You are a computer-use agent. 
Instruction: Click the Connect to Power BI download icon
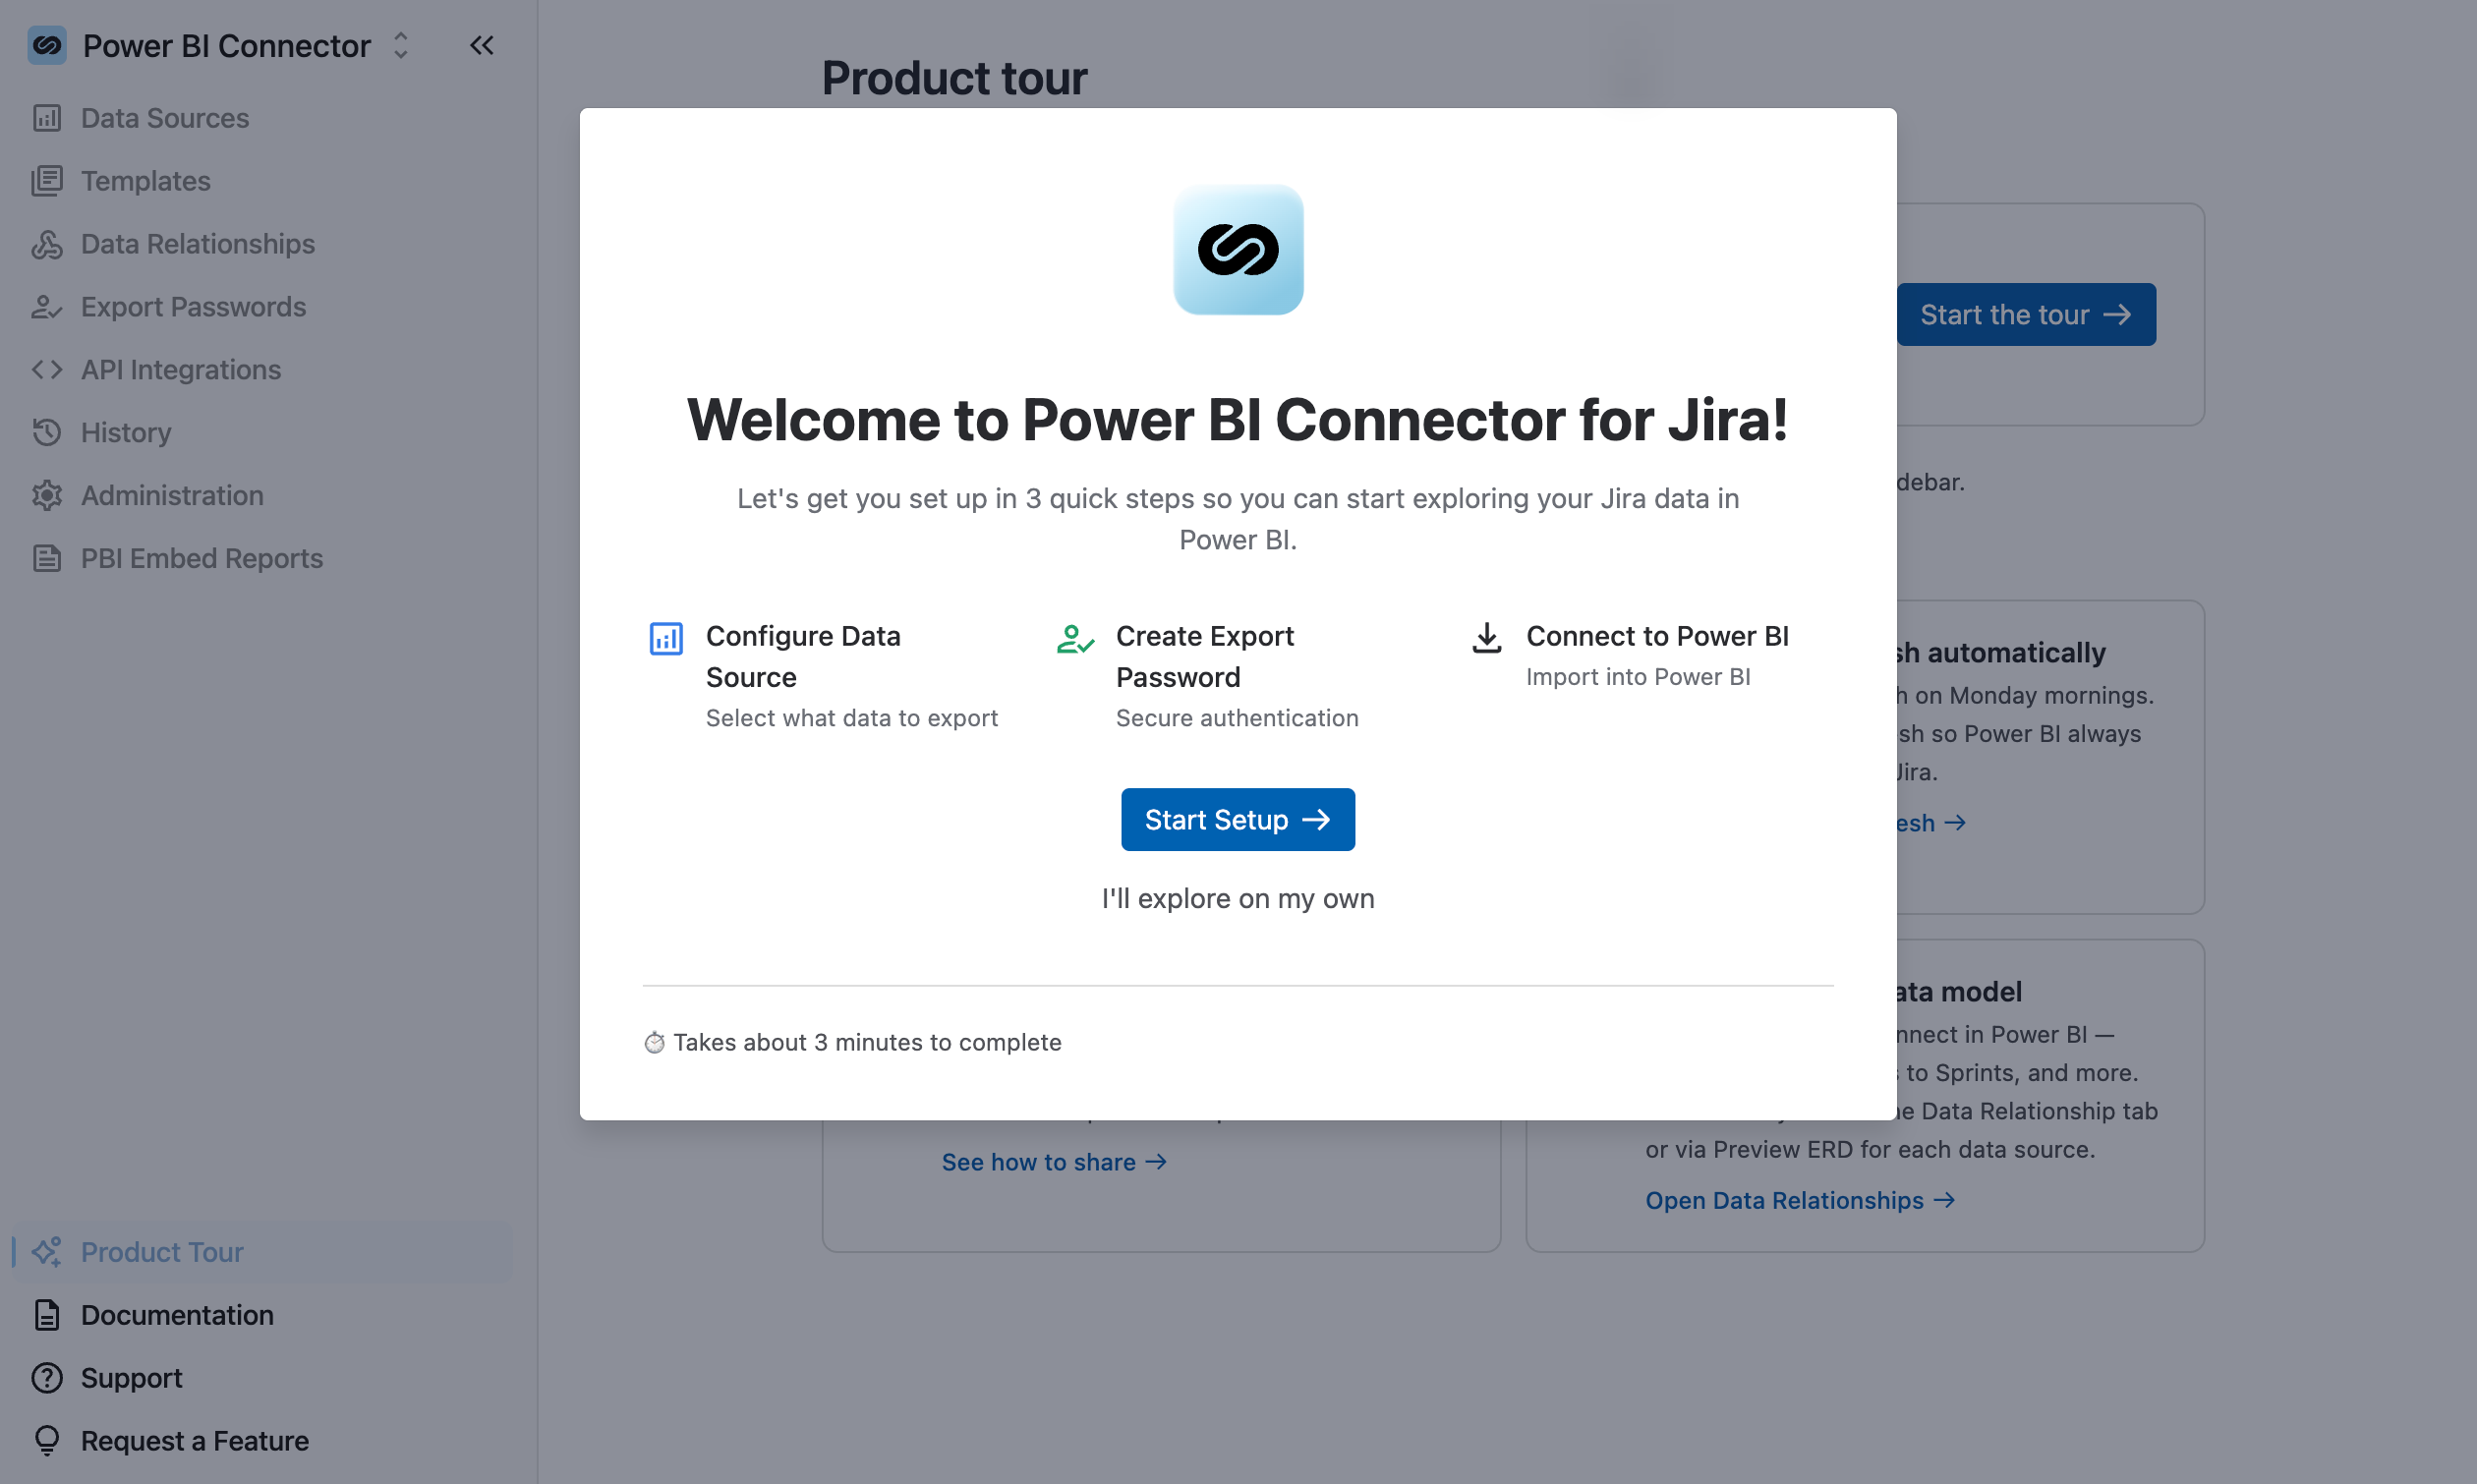coord(1487,638)
